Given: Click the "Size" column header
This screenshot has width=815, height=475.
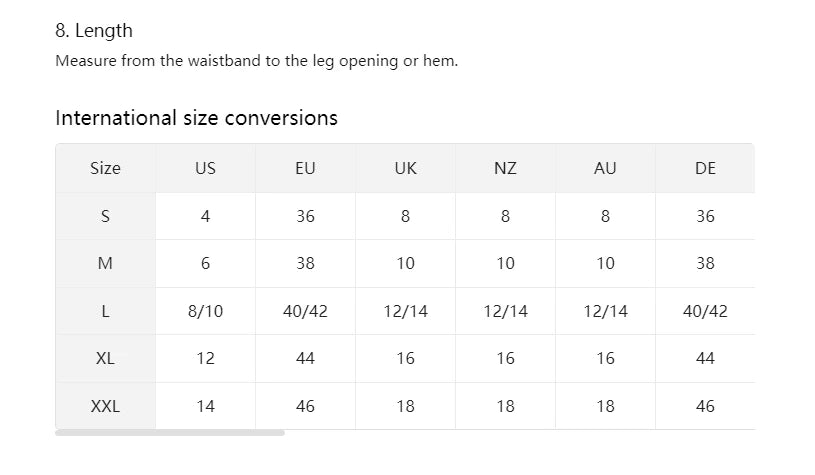Looking at the screenshot, I should click(105, 168).
